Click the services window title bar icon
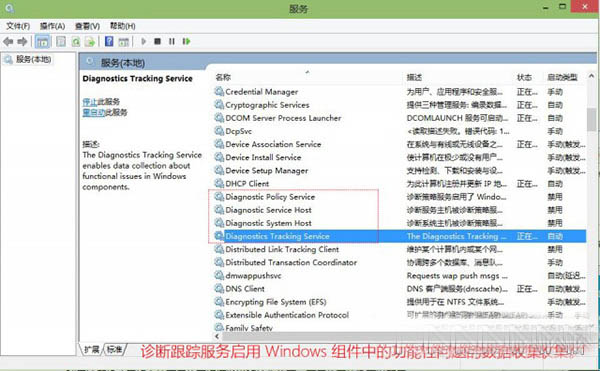Viewport: 600px width, 371px height. click(x=10, y=8)
